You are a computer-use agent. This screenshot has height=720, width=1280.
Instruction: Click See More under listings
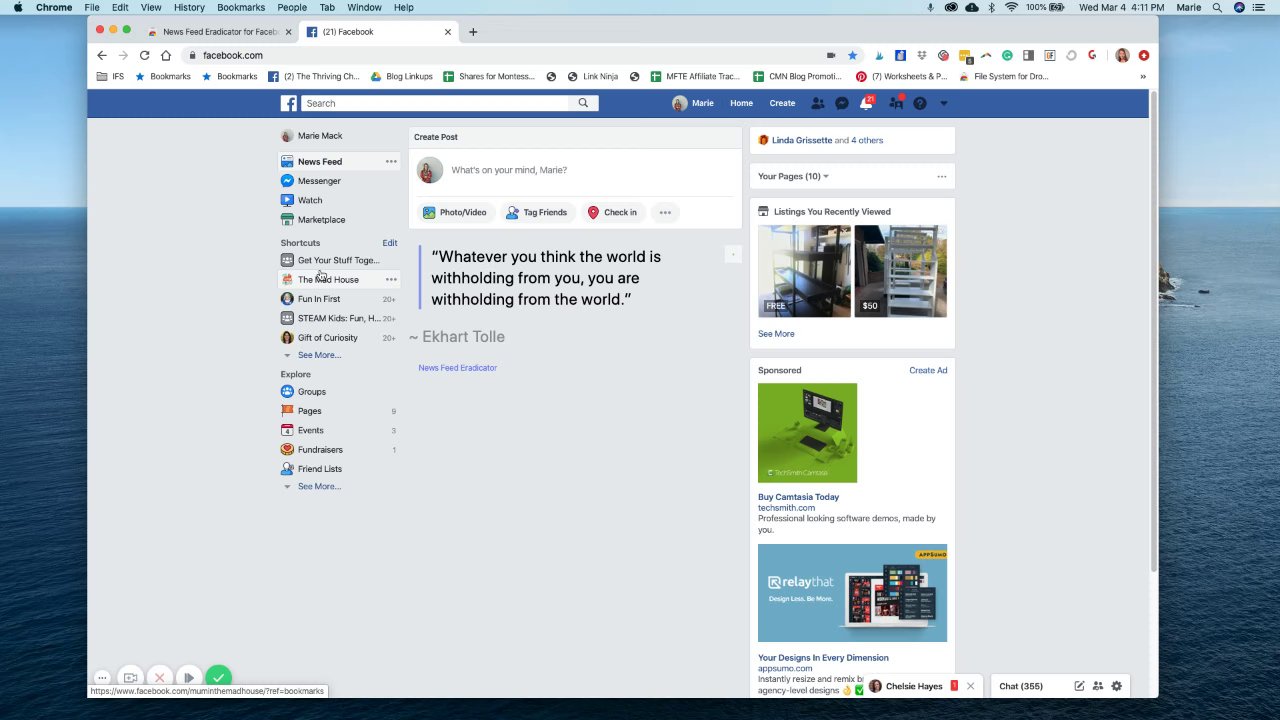pyautogui.click(x=776, y=334)
